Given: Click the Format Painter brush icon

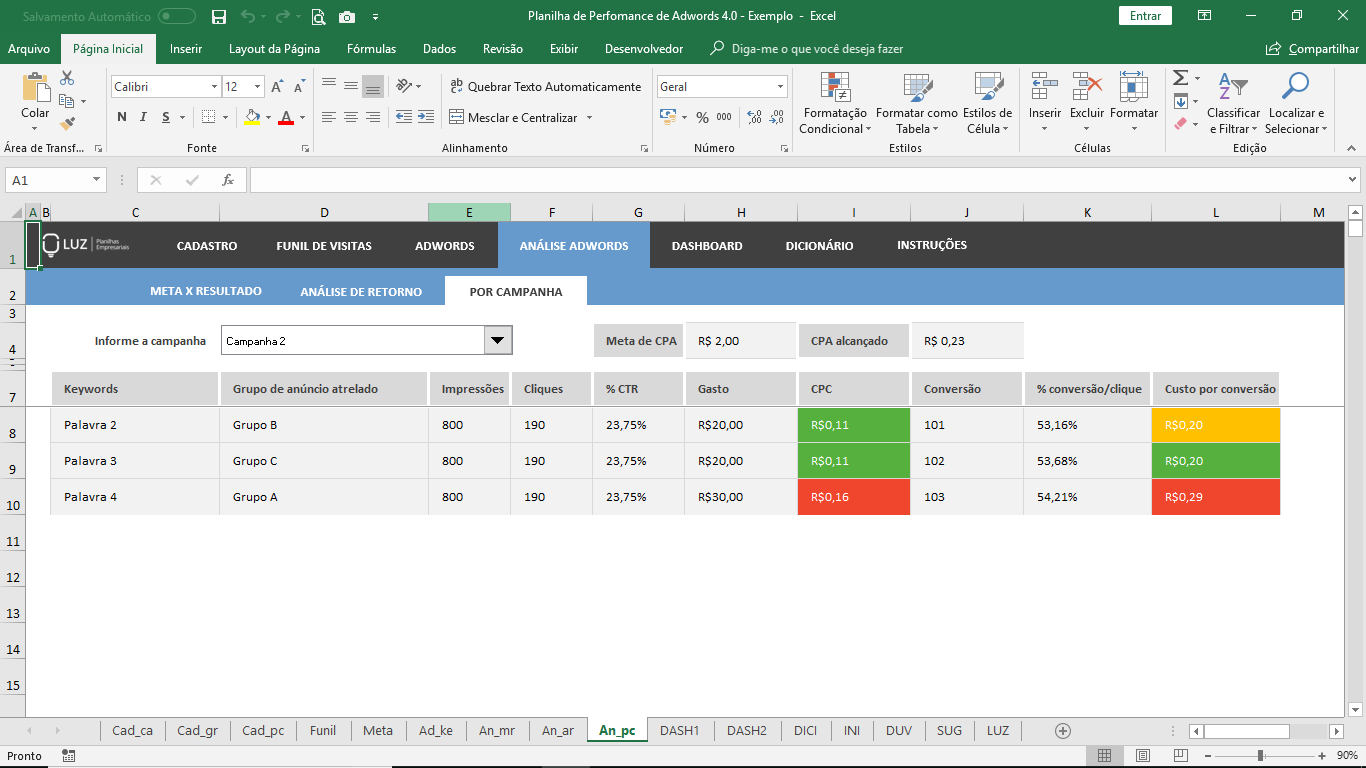Looking at the screenshot, I should click(67, 124).
